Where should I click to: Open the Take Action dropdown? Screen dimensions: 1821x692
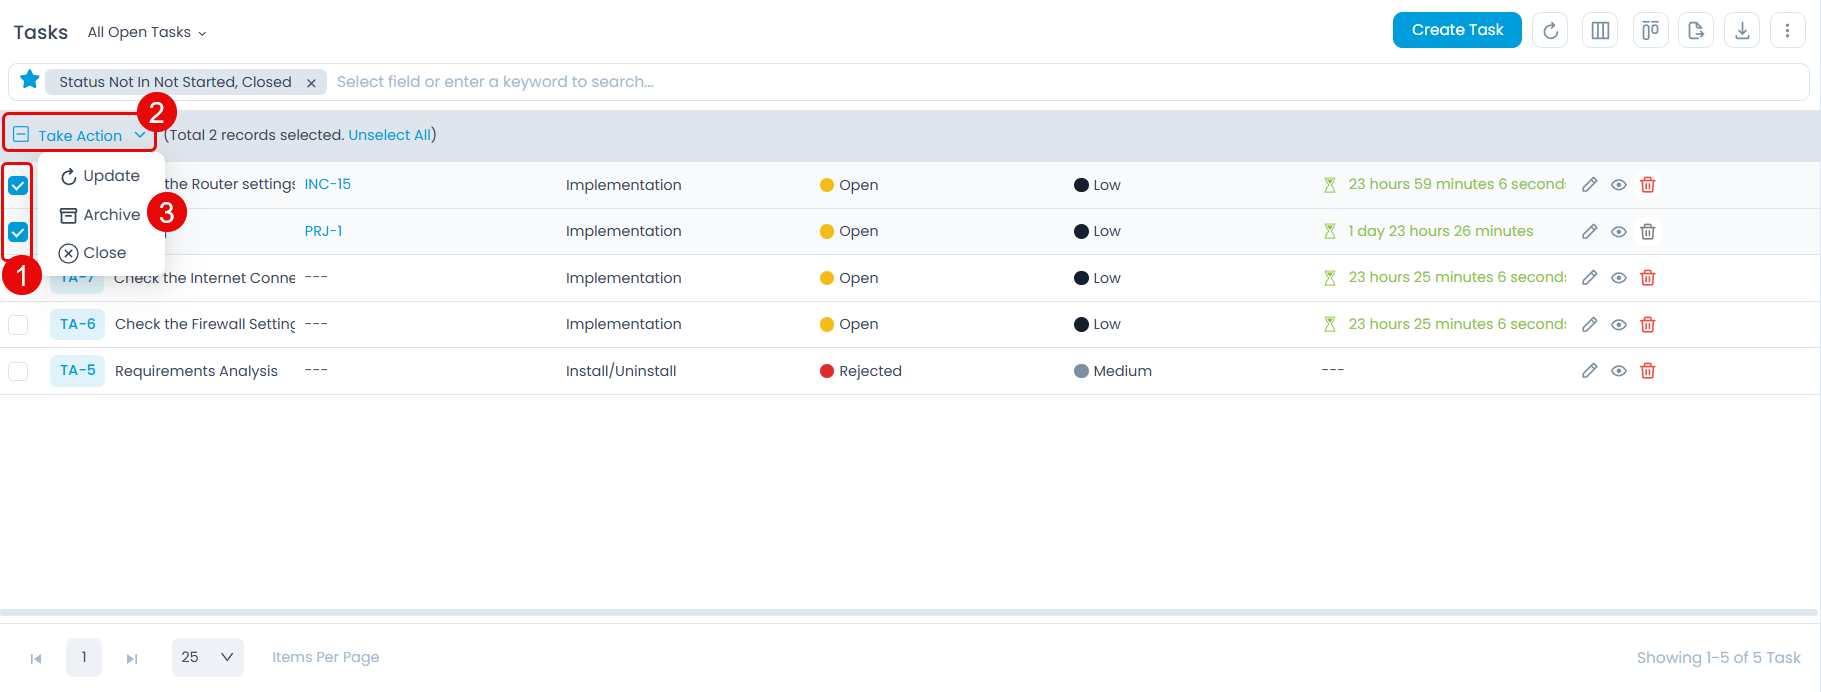(x=81, y=135)
